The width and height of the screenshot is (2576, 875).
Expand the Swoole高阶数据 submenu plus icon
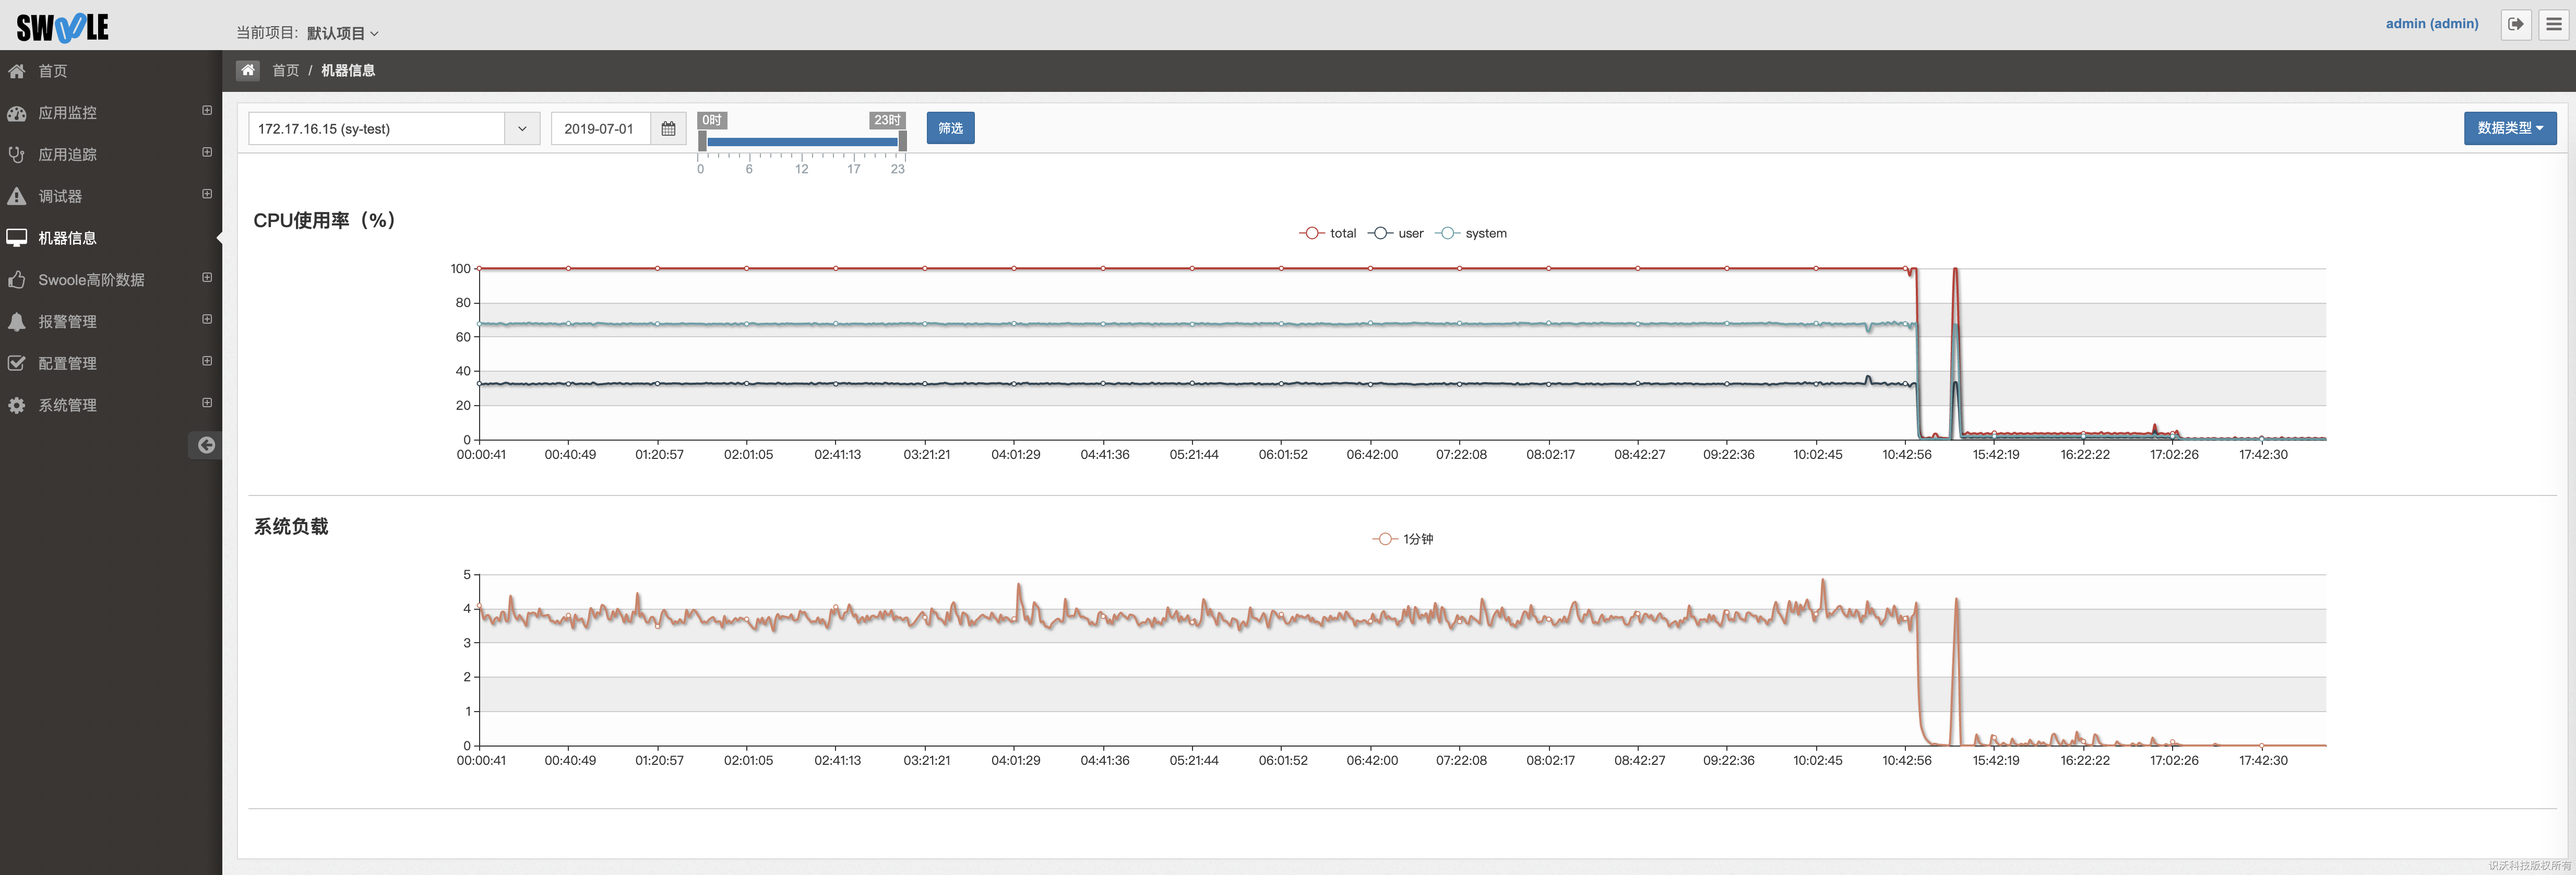[207, 277]
